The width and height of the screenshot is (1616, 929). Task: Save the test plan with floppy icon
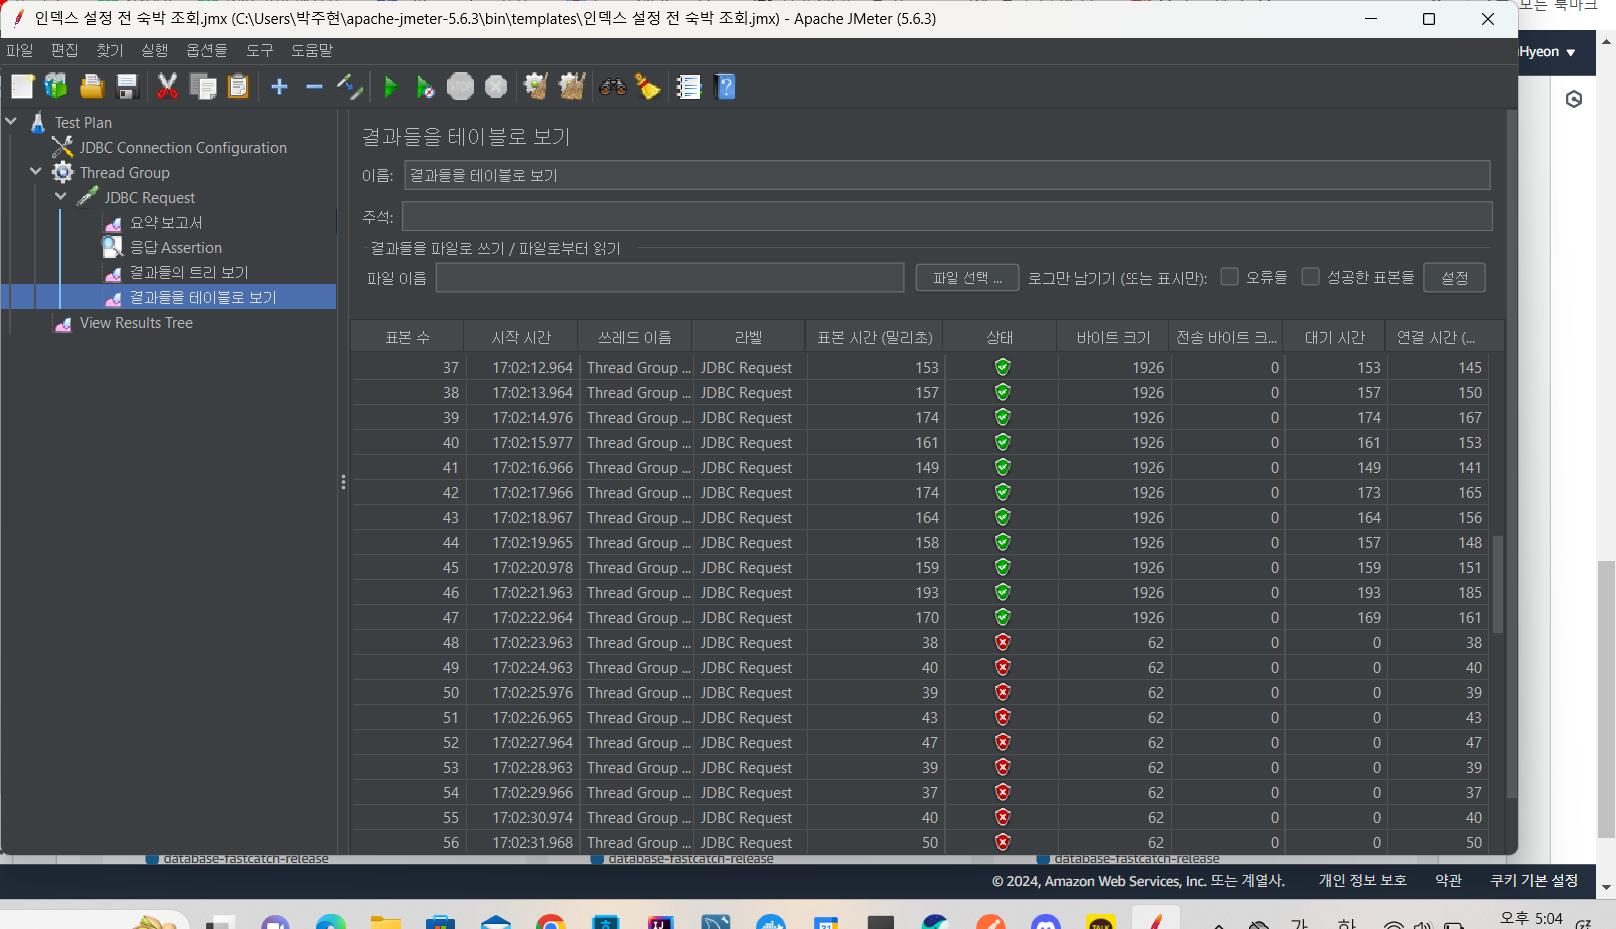[x=127, y=87]
